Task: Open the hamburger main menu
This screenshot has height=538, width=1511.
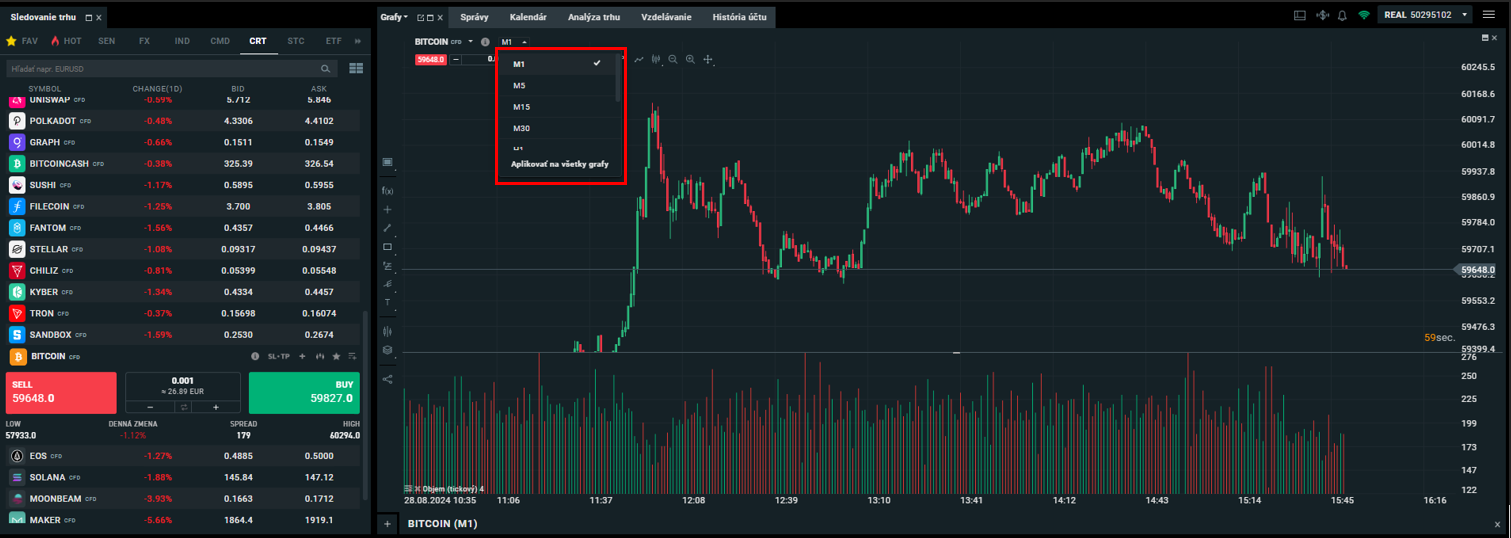Action: click(x=1489, y=15)
